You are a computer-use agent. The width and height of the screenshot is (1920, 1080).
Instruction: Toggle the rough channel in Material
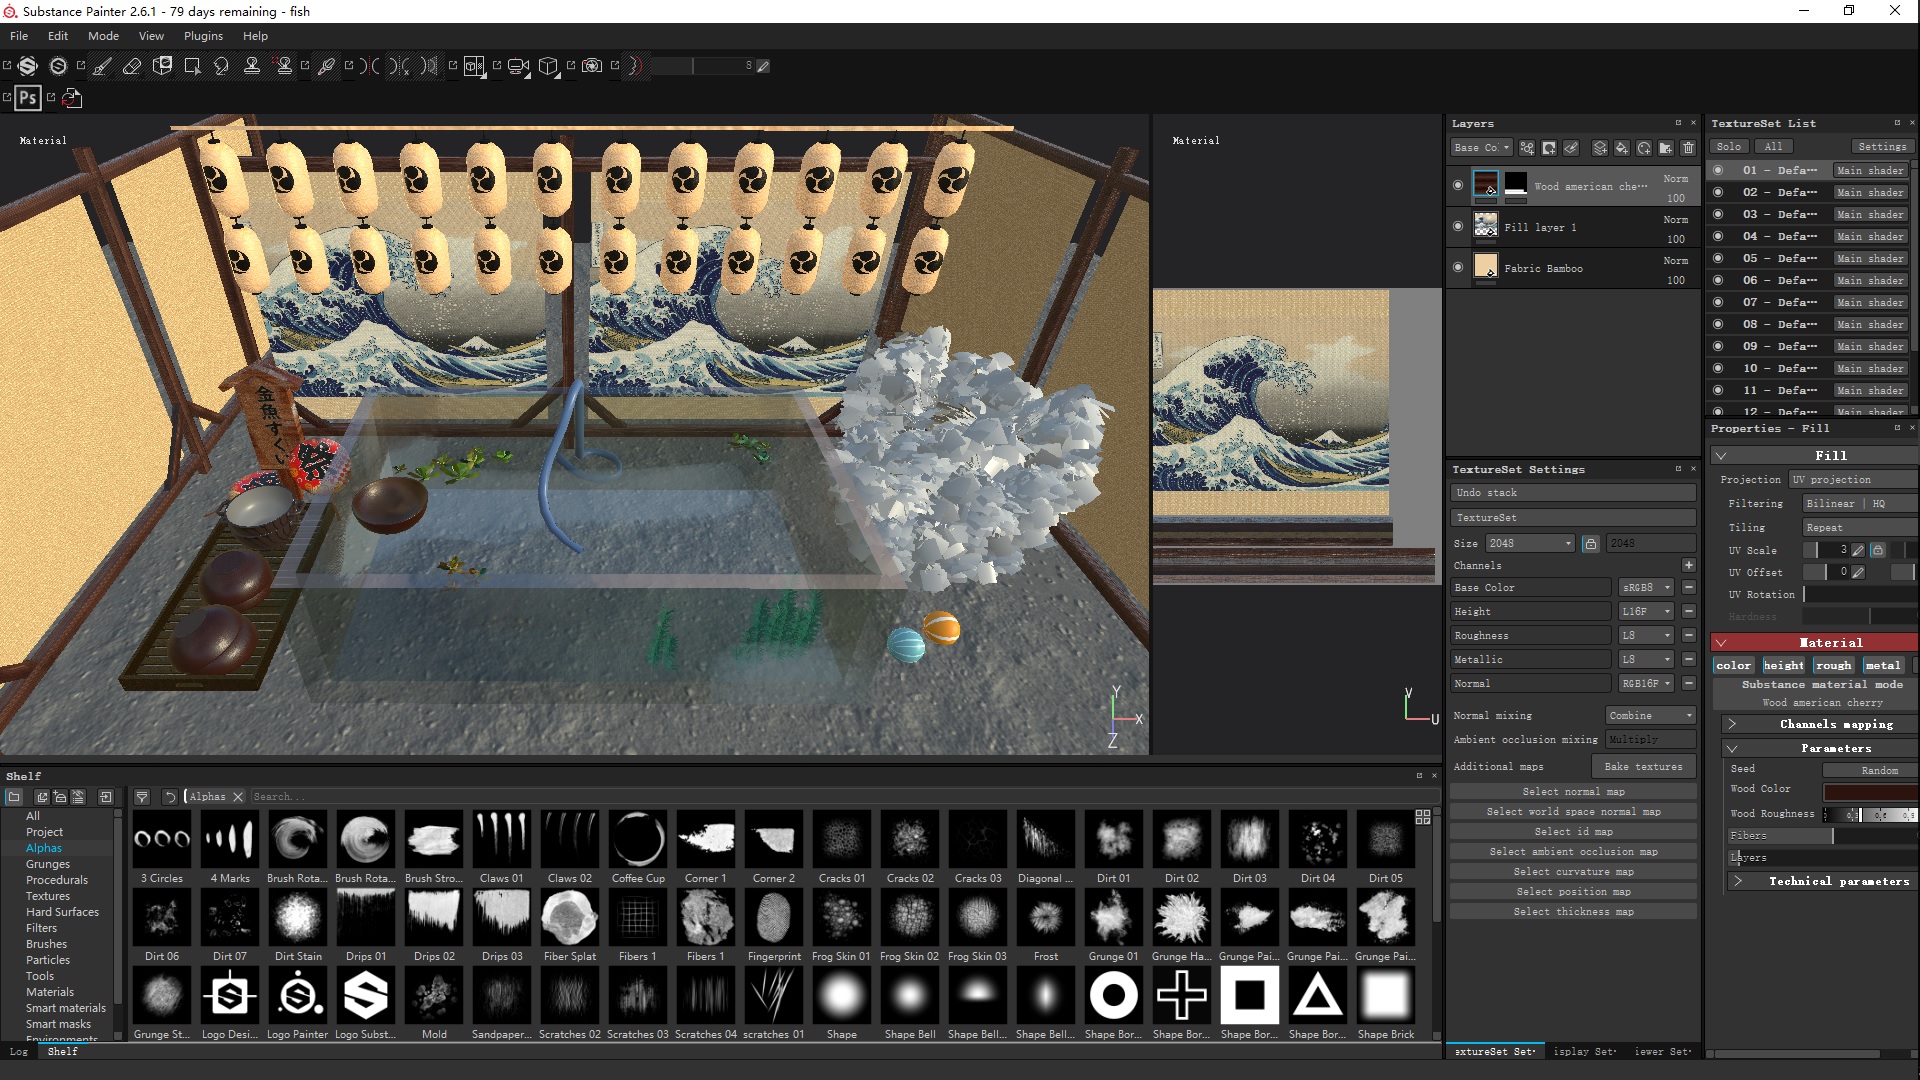[x=1834, y=666]
